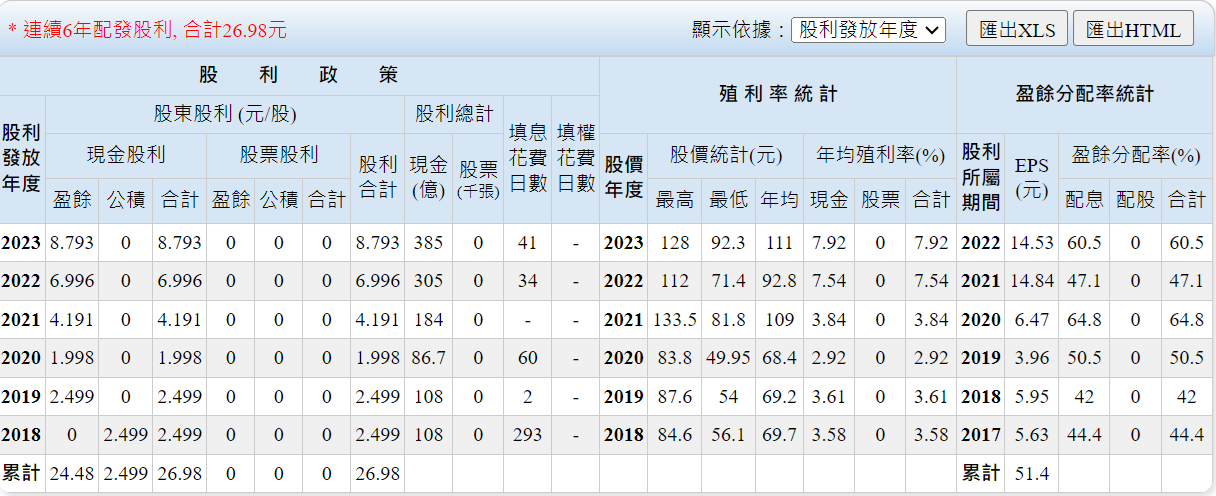Click the EPS(元) column header
1216x496 pixels.
1031,177
